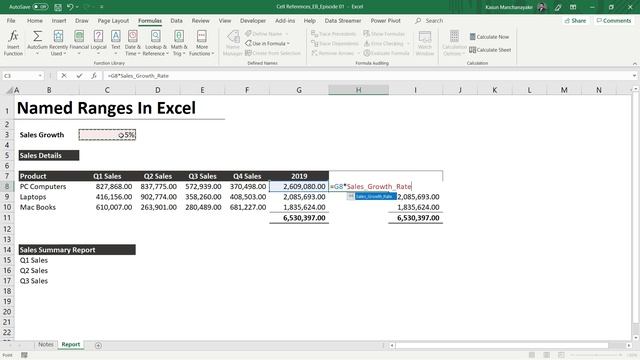Click the Search box
Image resolution: width=640 pixels, height=360 pixels.
click(x=429, y=20)
